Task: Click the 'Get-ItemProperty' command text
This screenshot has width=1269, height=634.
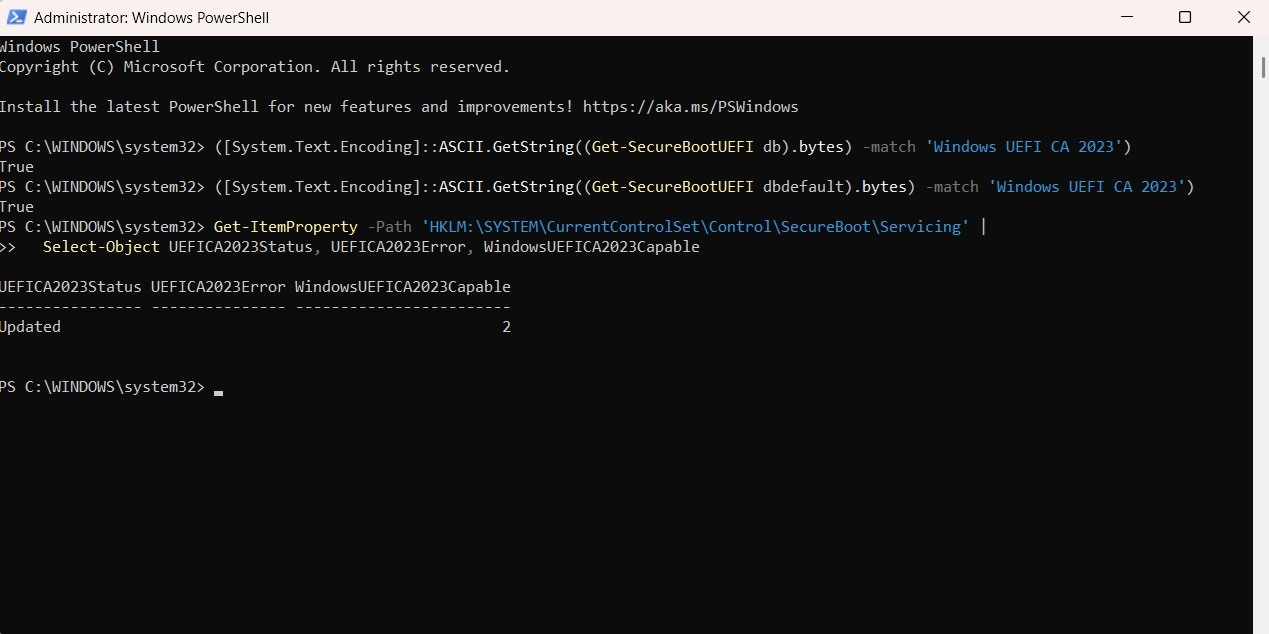Action: [285, 227]
